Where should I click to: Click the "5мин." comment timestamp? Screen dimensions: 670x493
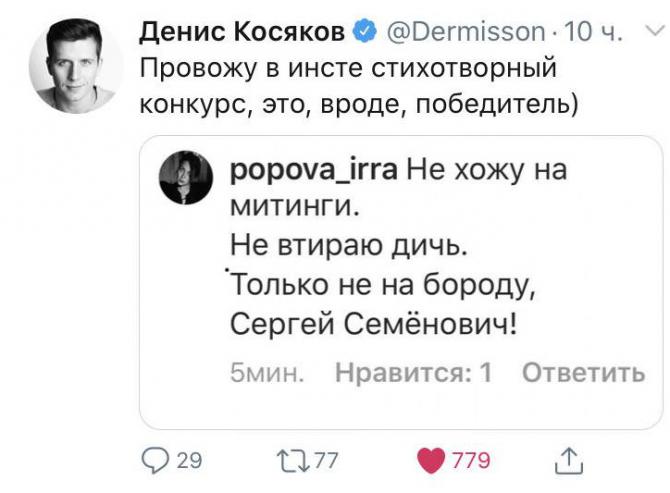[x=267, y=373]
